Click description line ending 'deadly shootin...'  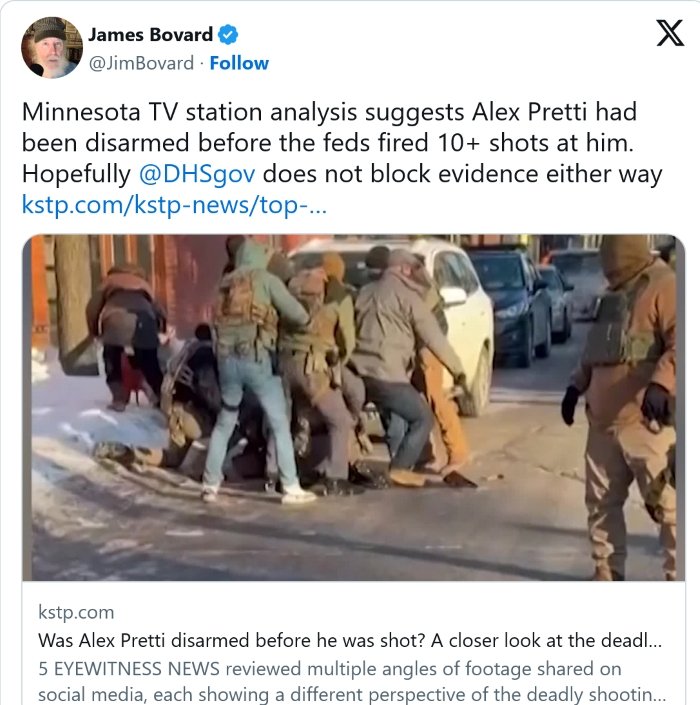coord(352,694)
